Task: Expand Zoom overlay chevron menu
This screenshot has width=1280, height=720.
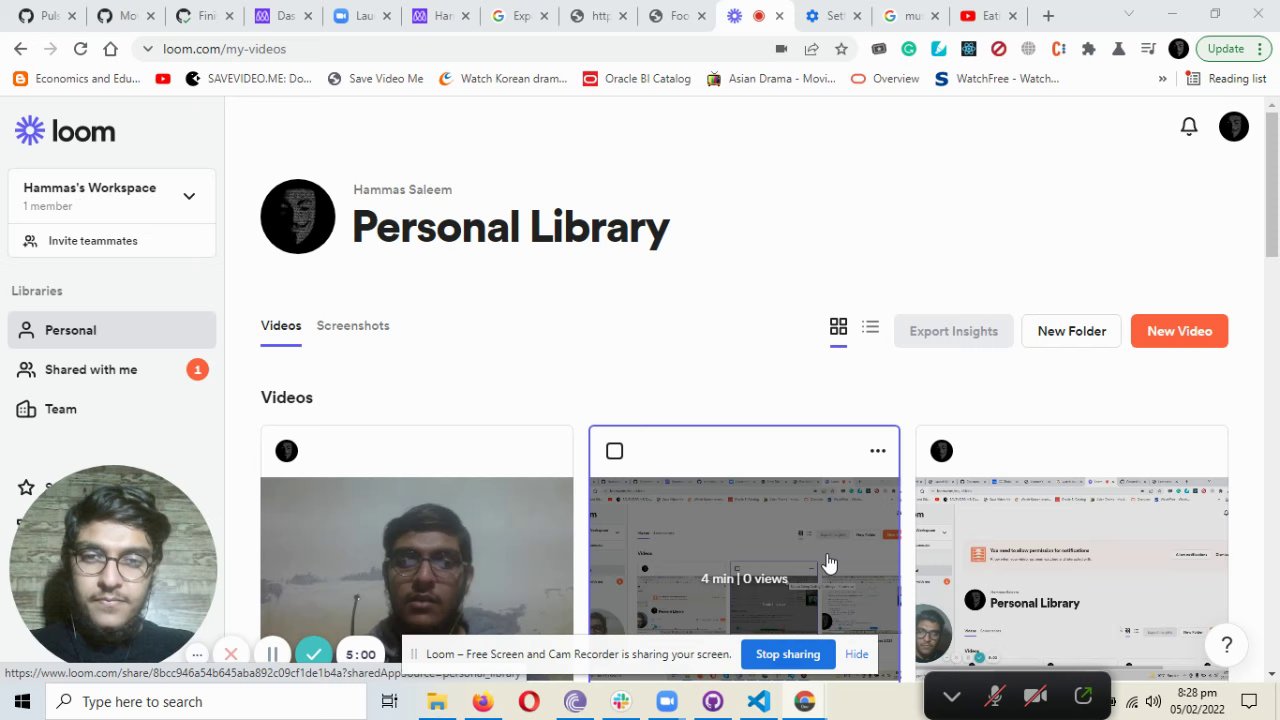Action: point(951,696)
